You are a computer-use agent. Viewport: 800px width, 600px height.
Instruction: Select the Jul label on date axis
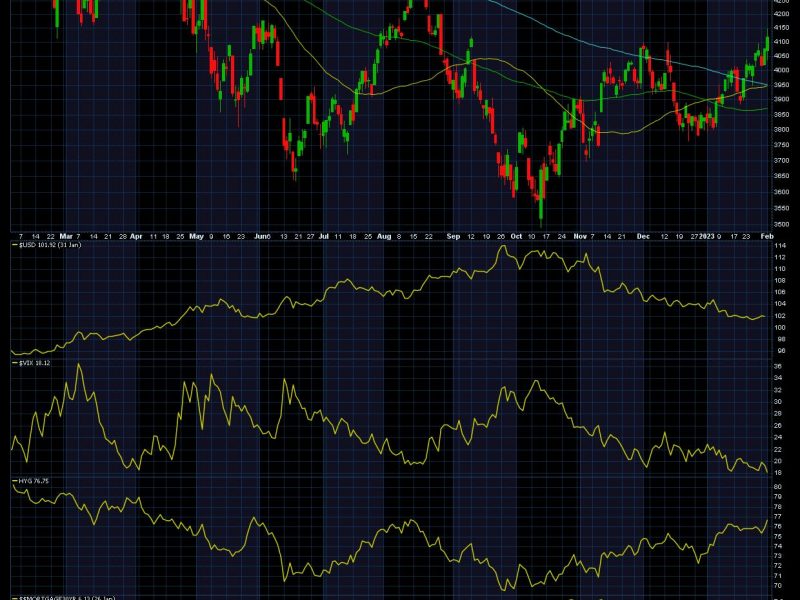(324, 236)
